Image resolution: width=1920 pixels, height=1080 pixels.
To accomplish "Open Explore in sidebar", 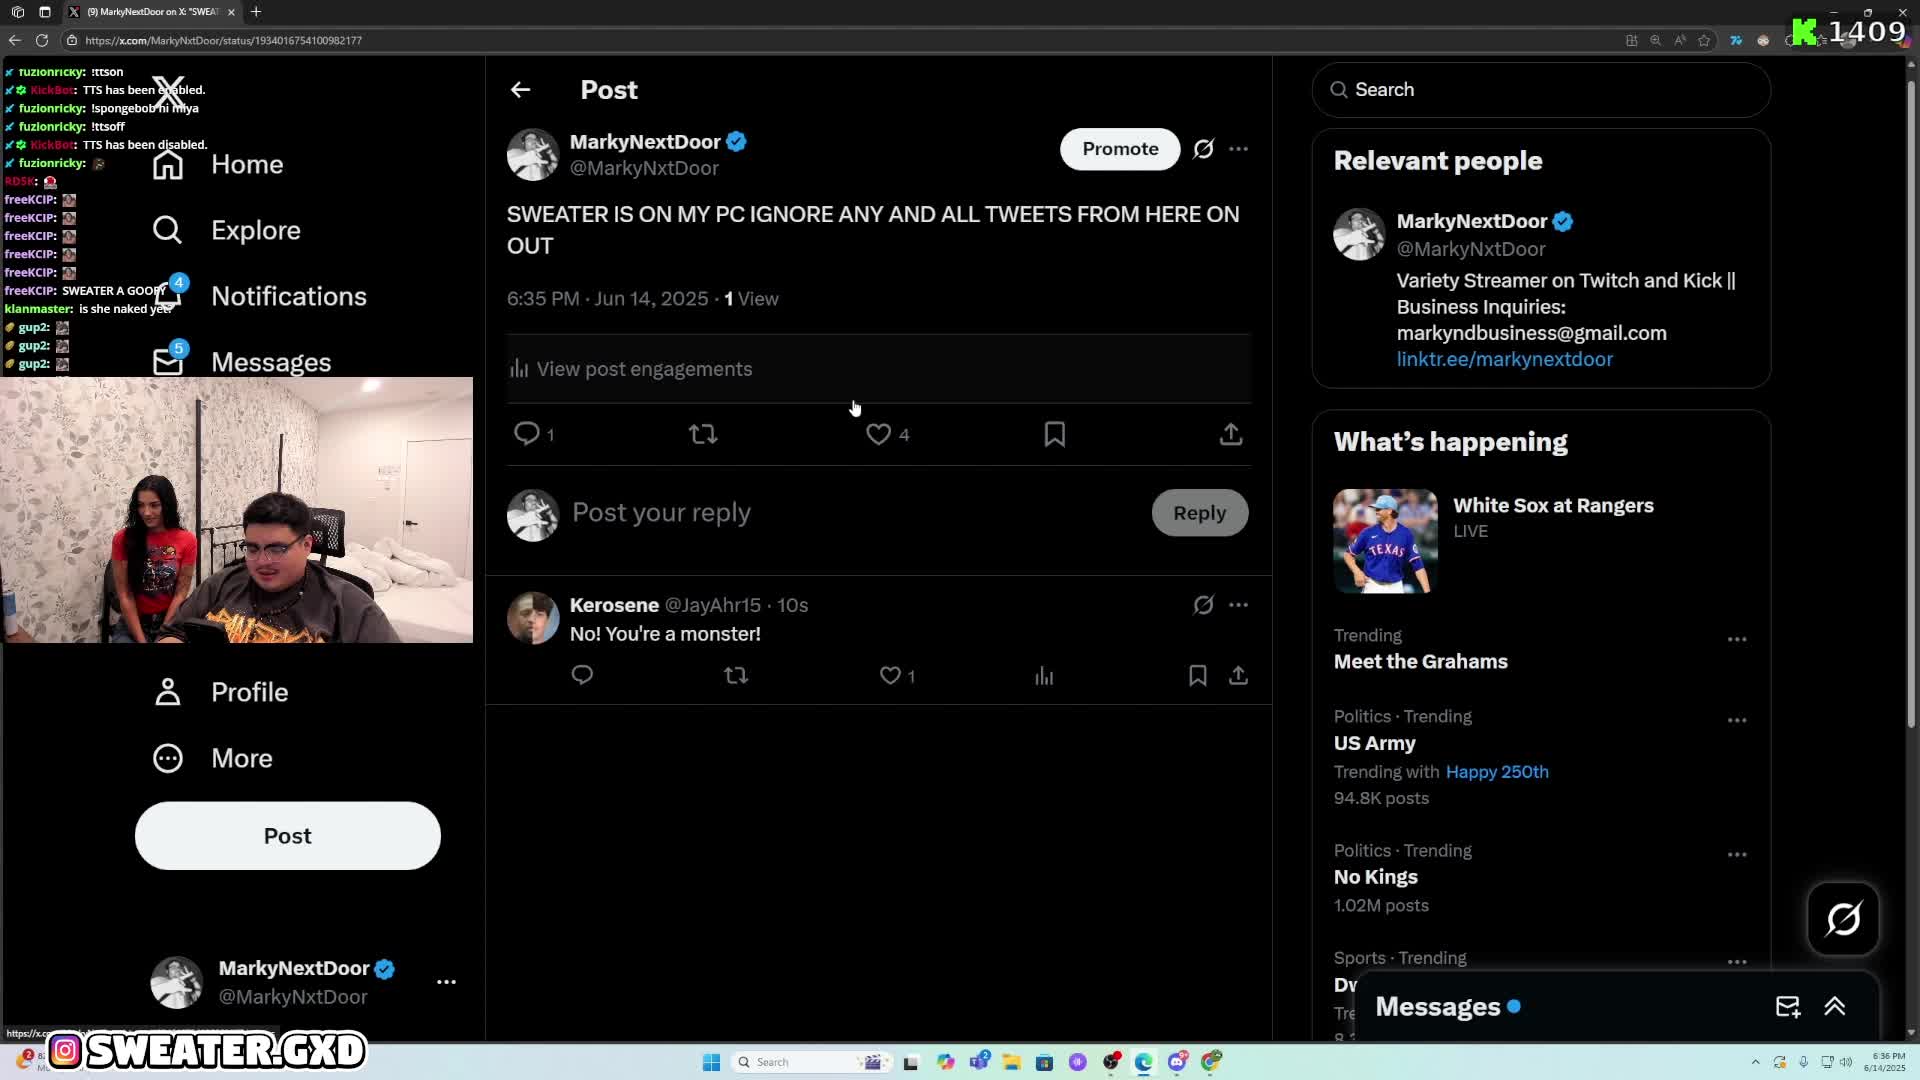I will (226, 231).
